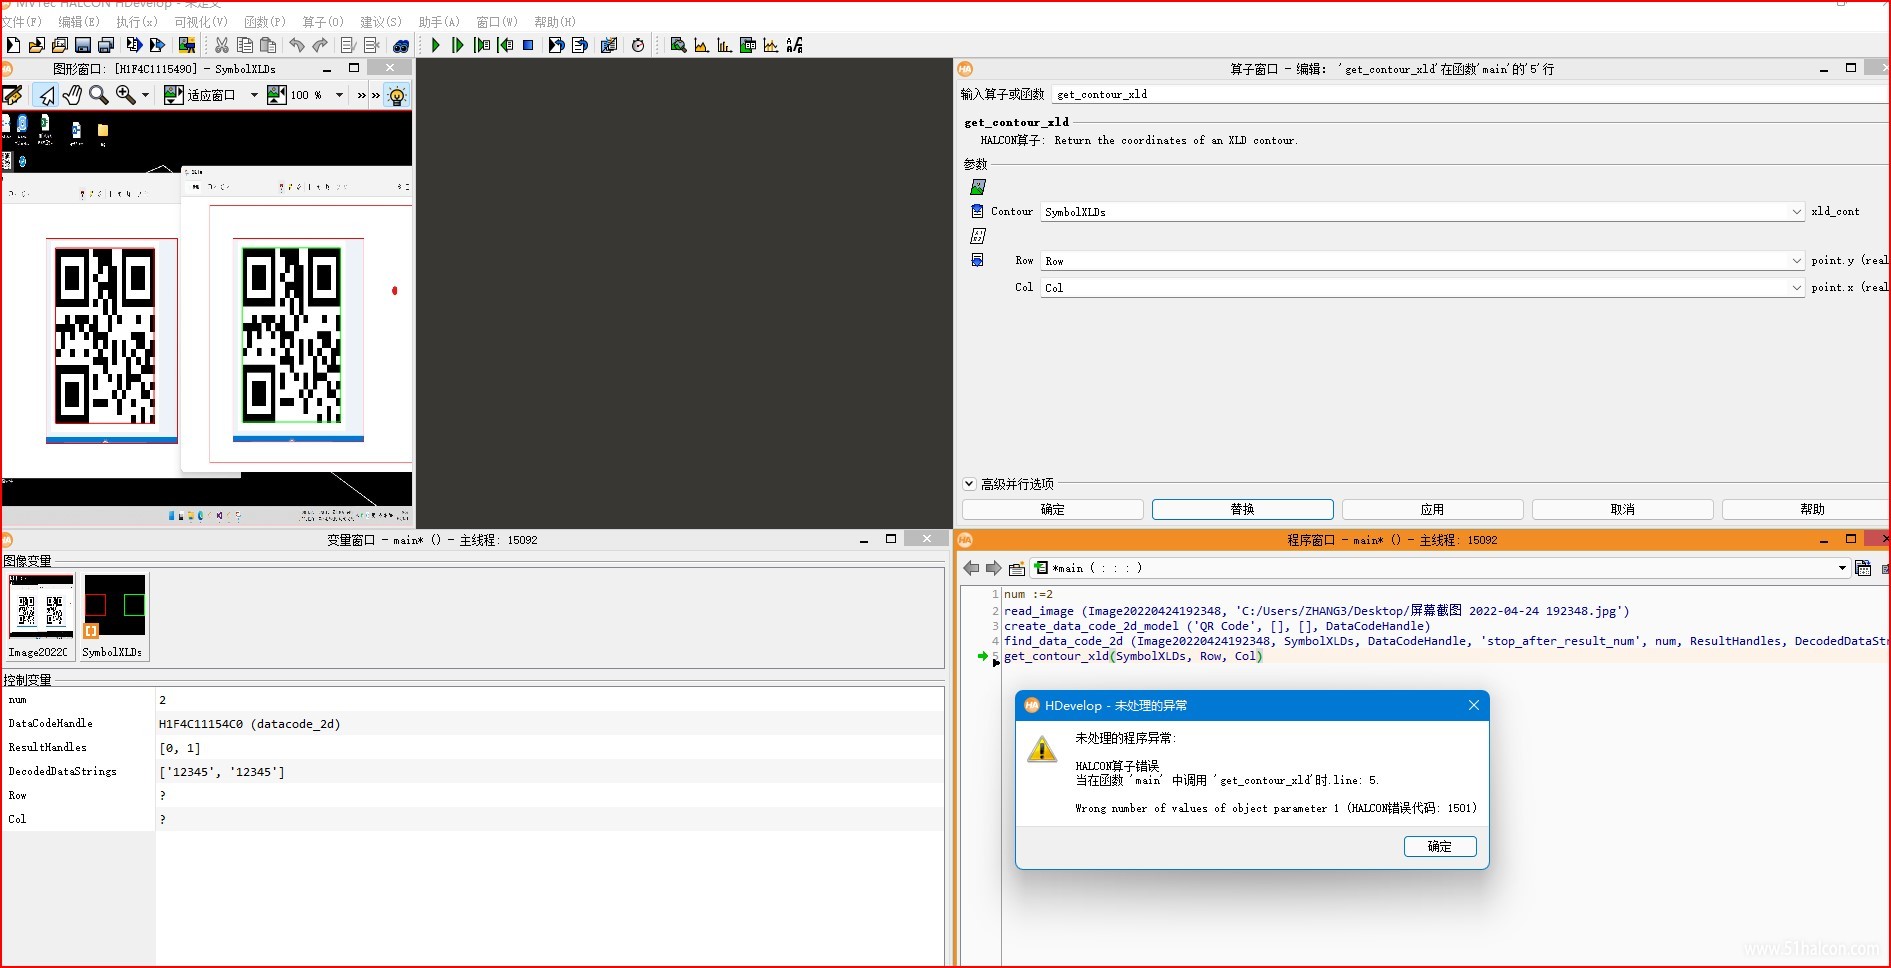Click the Cut scissors icon
The height and width of the screenshot is (968, 1891).
click(222, 45)
